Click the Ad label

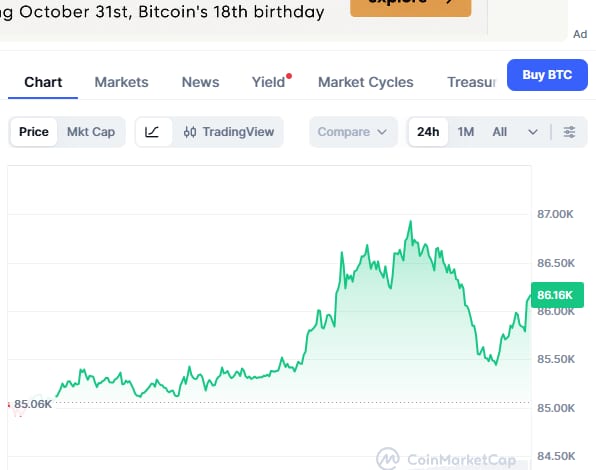coord(580,34)
